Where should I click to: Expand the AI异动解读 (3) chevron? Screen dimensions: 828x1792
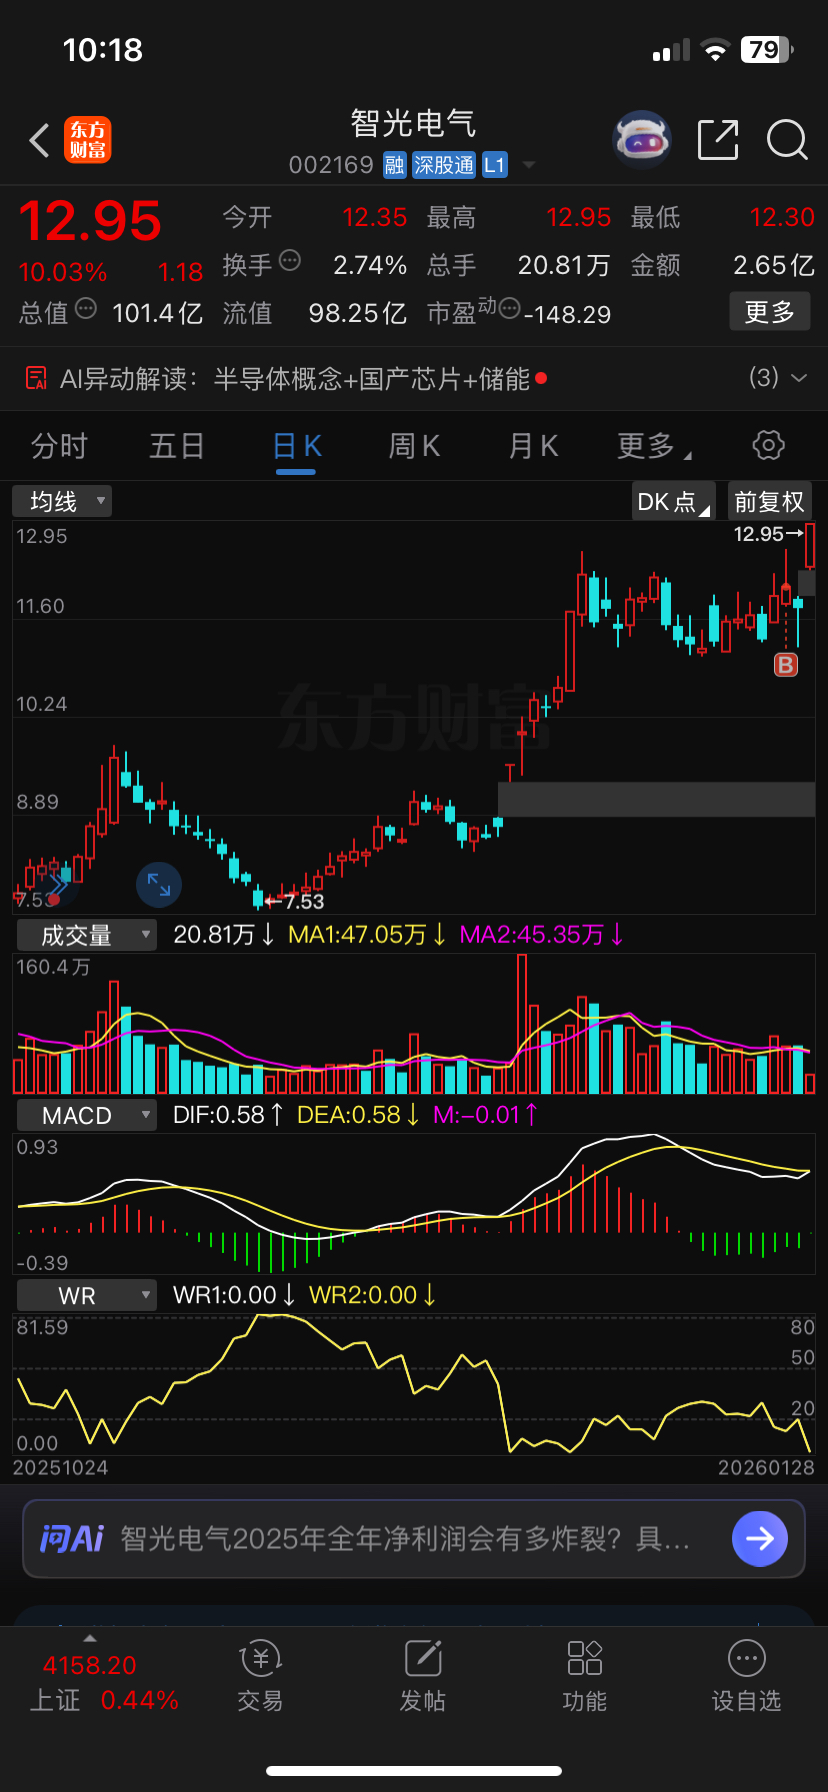(799, 378)
